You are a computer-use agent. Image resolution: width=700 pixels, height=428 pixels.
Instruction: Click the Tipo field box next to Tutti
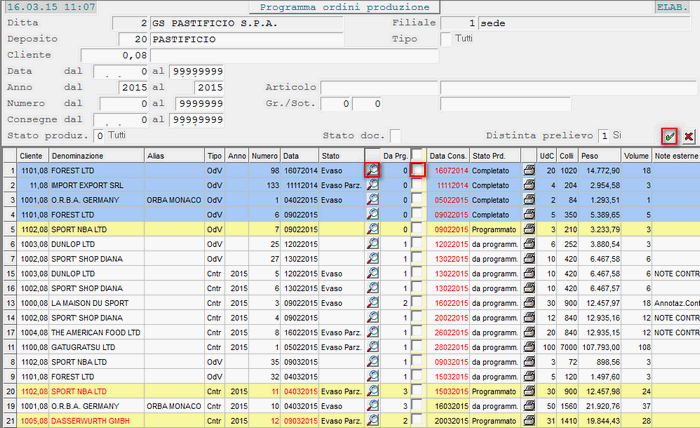click(x=446, y=39)
